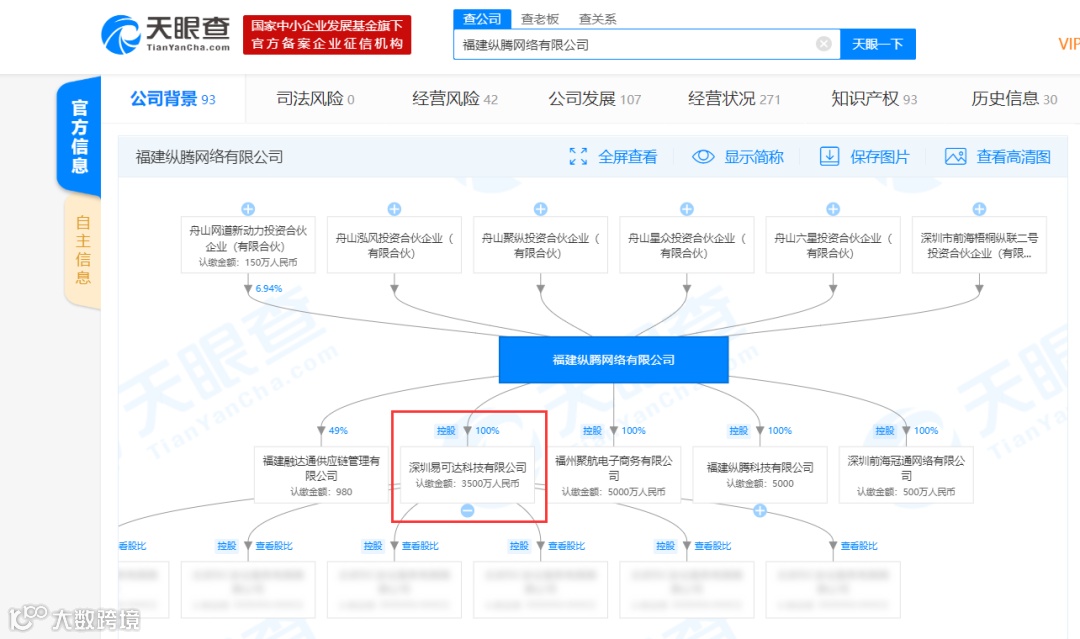This screenshot has width=1080, height=639.
Task: Select the 官方信息 side tab
Action: click(80, 136)
